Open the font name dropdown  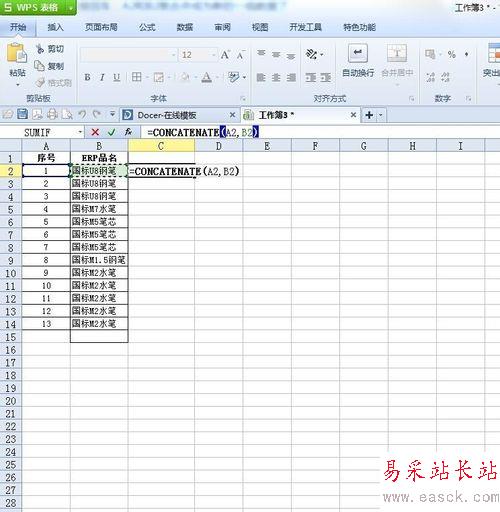(x=174, y=55)
